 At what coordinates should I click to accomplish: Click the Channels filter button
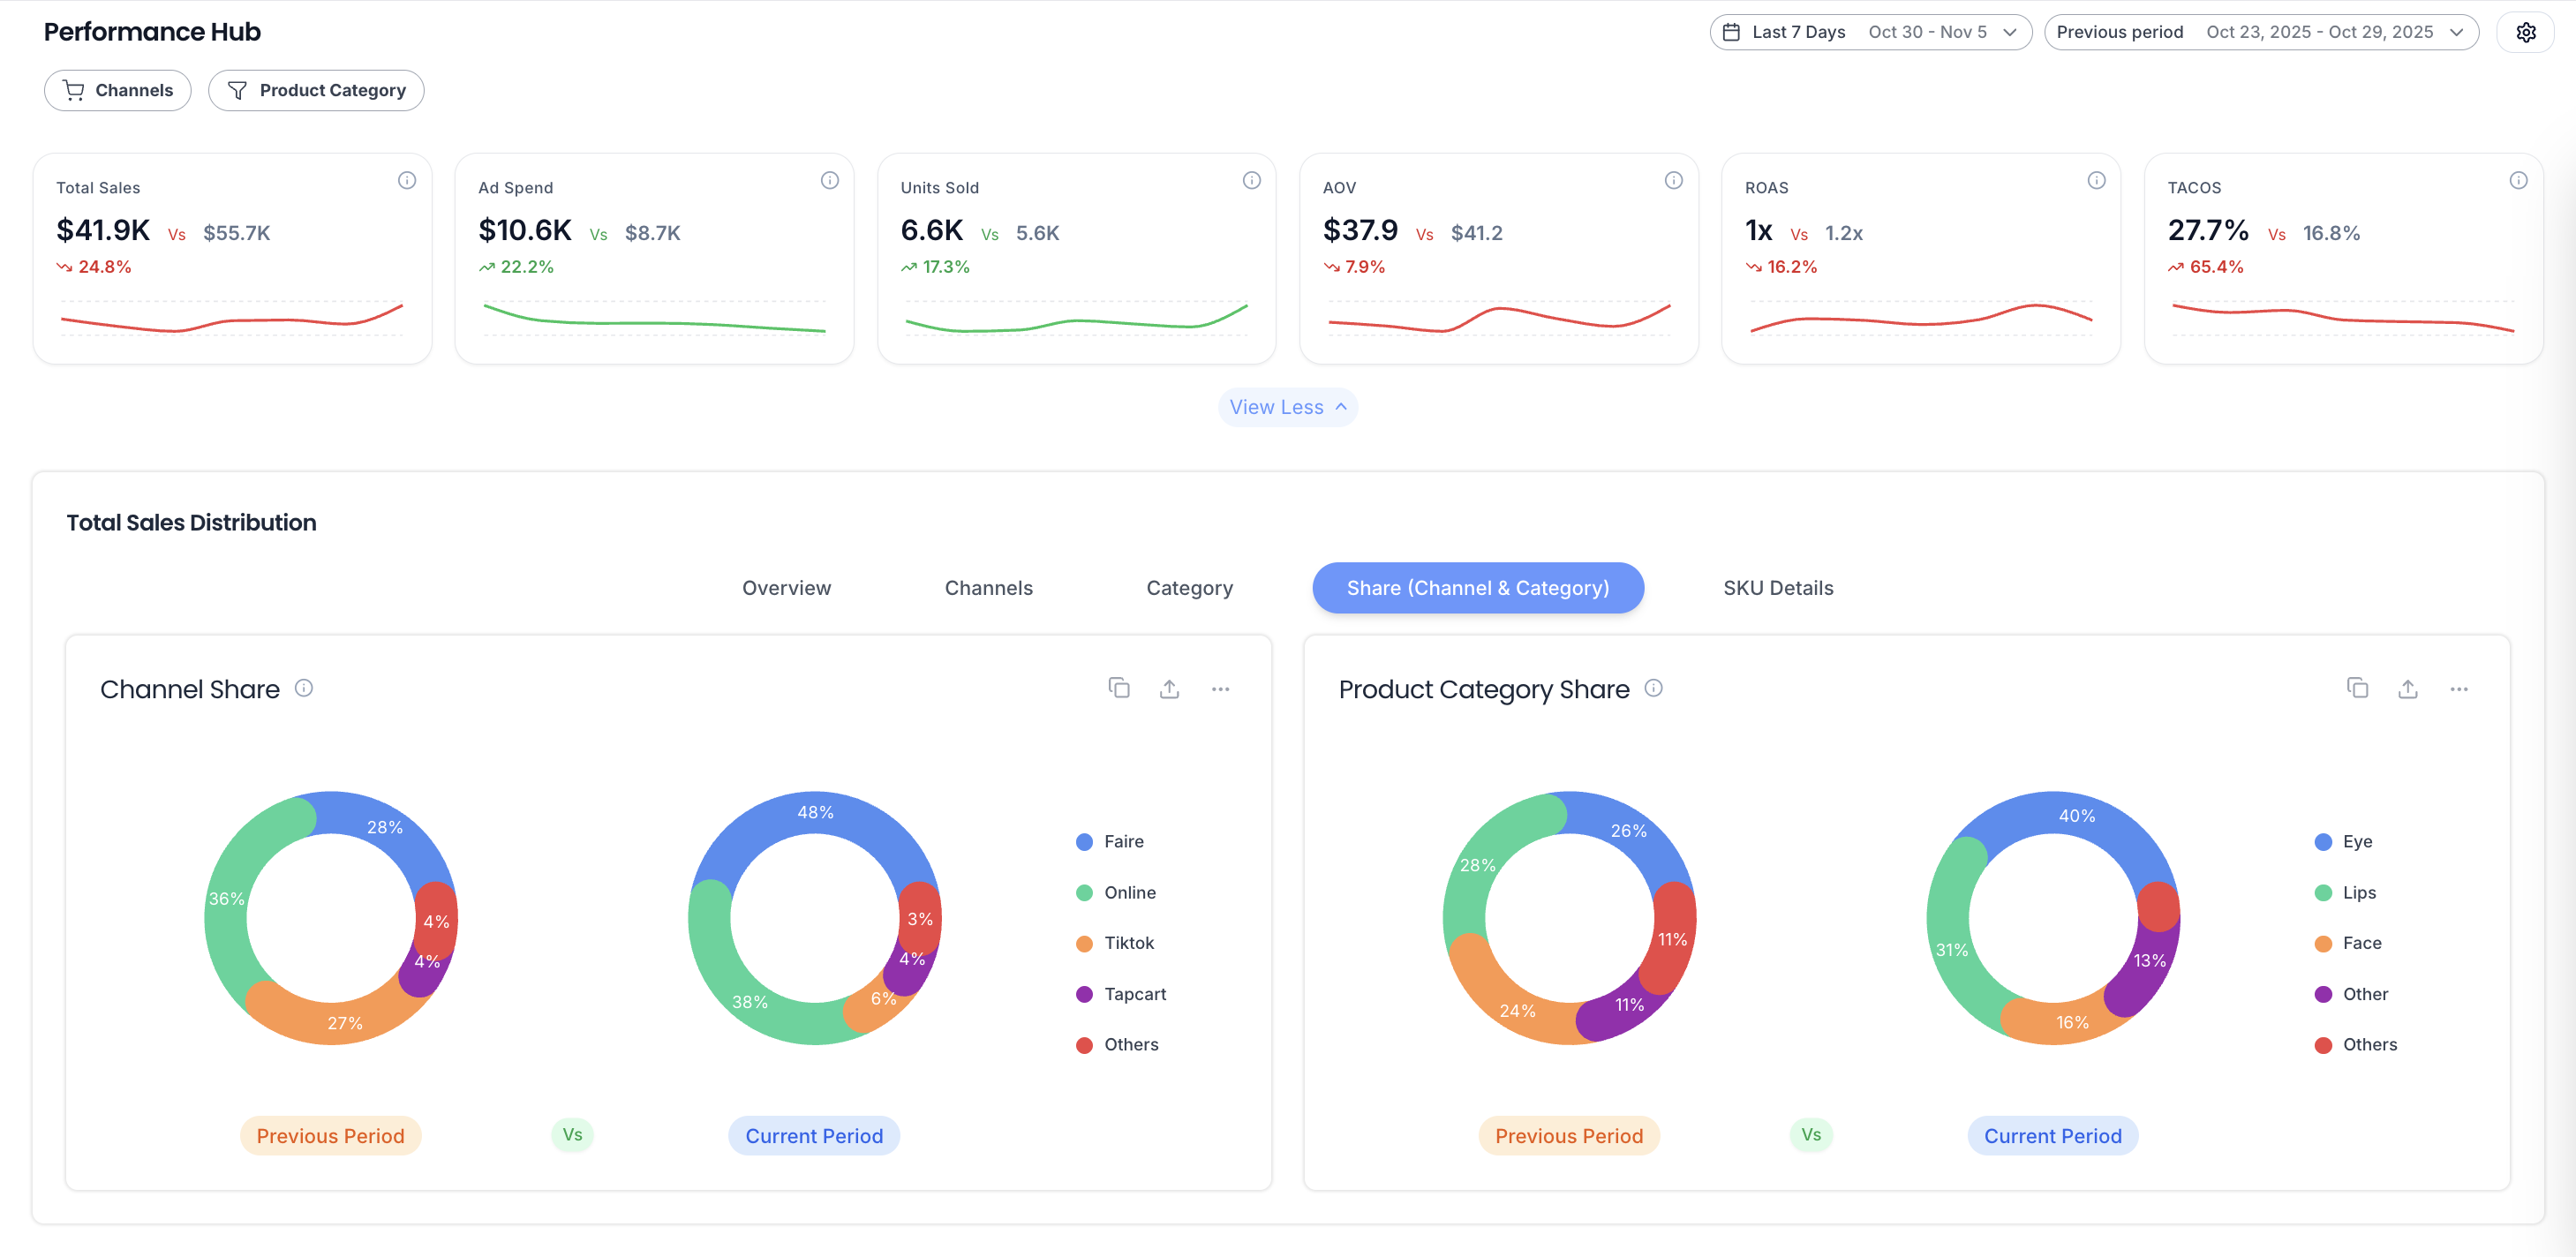tap(117, 90)
